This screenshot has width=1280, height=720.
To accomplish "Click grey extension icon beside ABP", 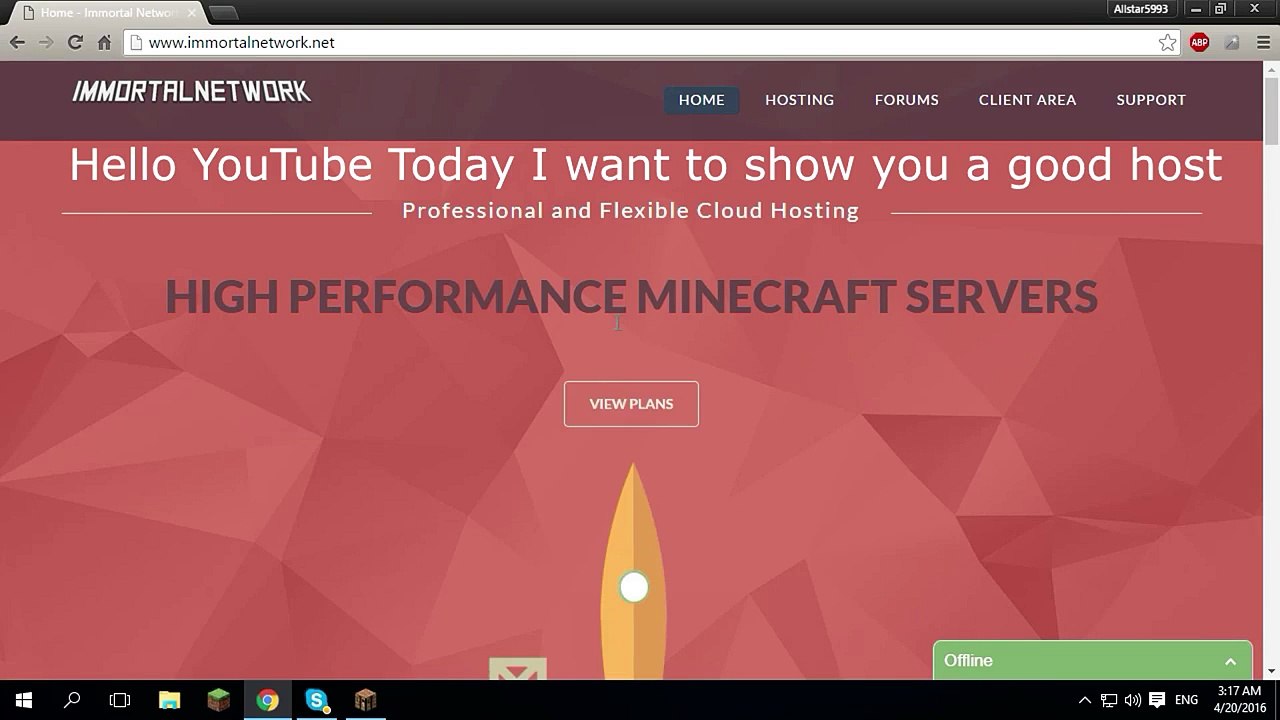I will click(x=1232, y=43).
